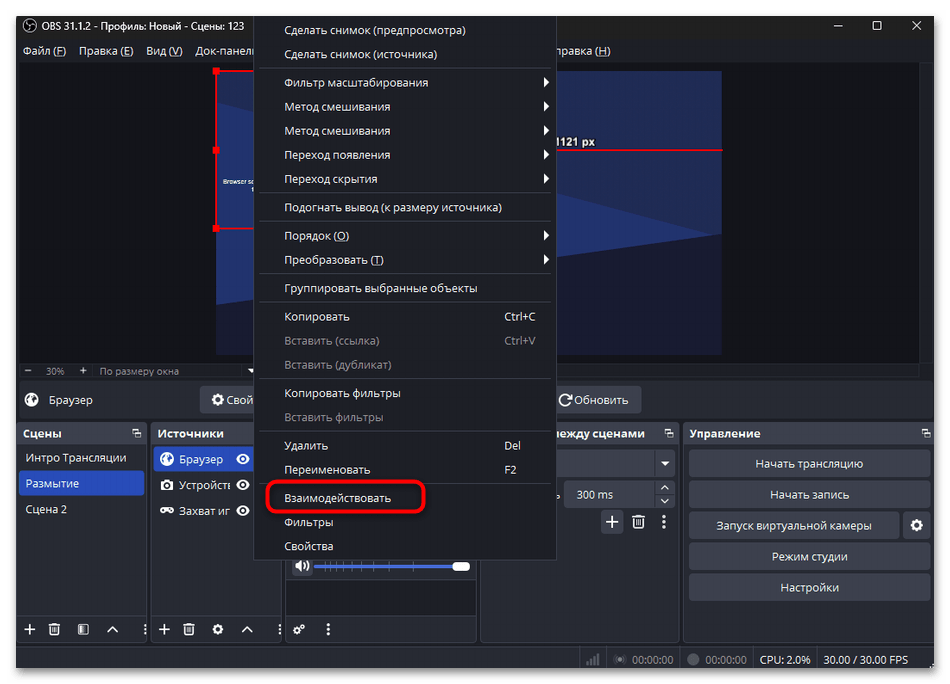
Task: Hide the Браузер source with eye icon
Action: tap(242, 459)
